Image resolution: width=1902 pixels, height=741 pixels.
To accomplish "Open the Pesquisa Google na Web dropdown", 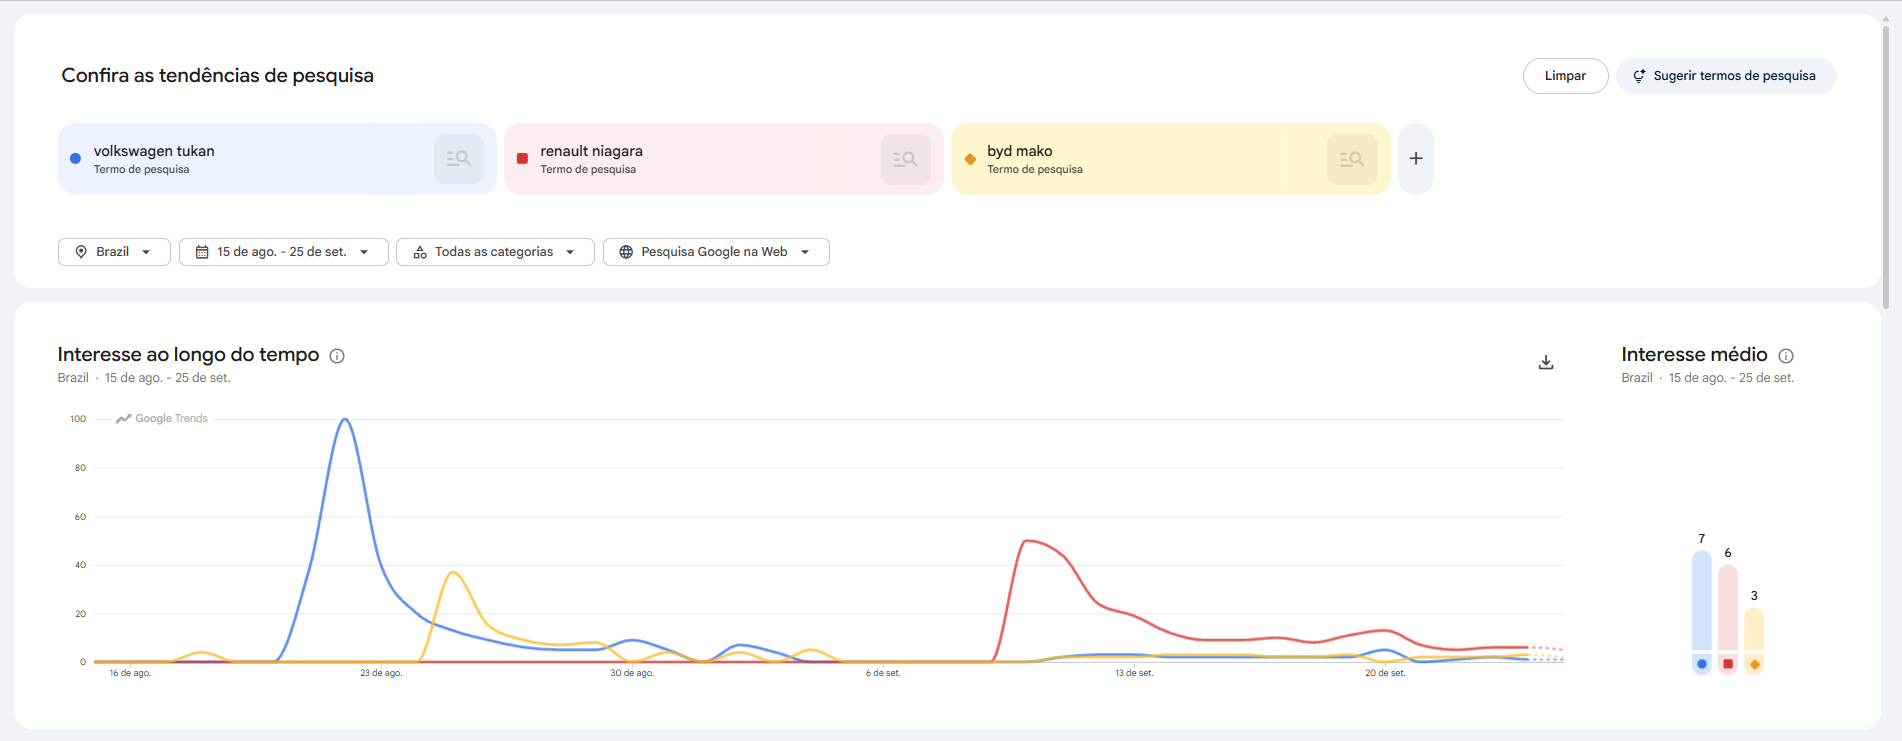I will (x=716, y=252).
